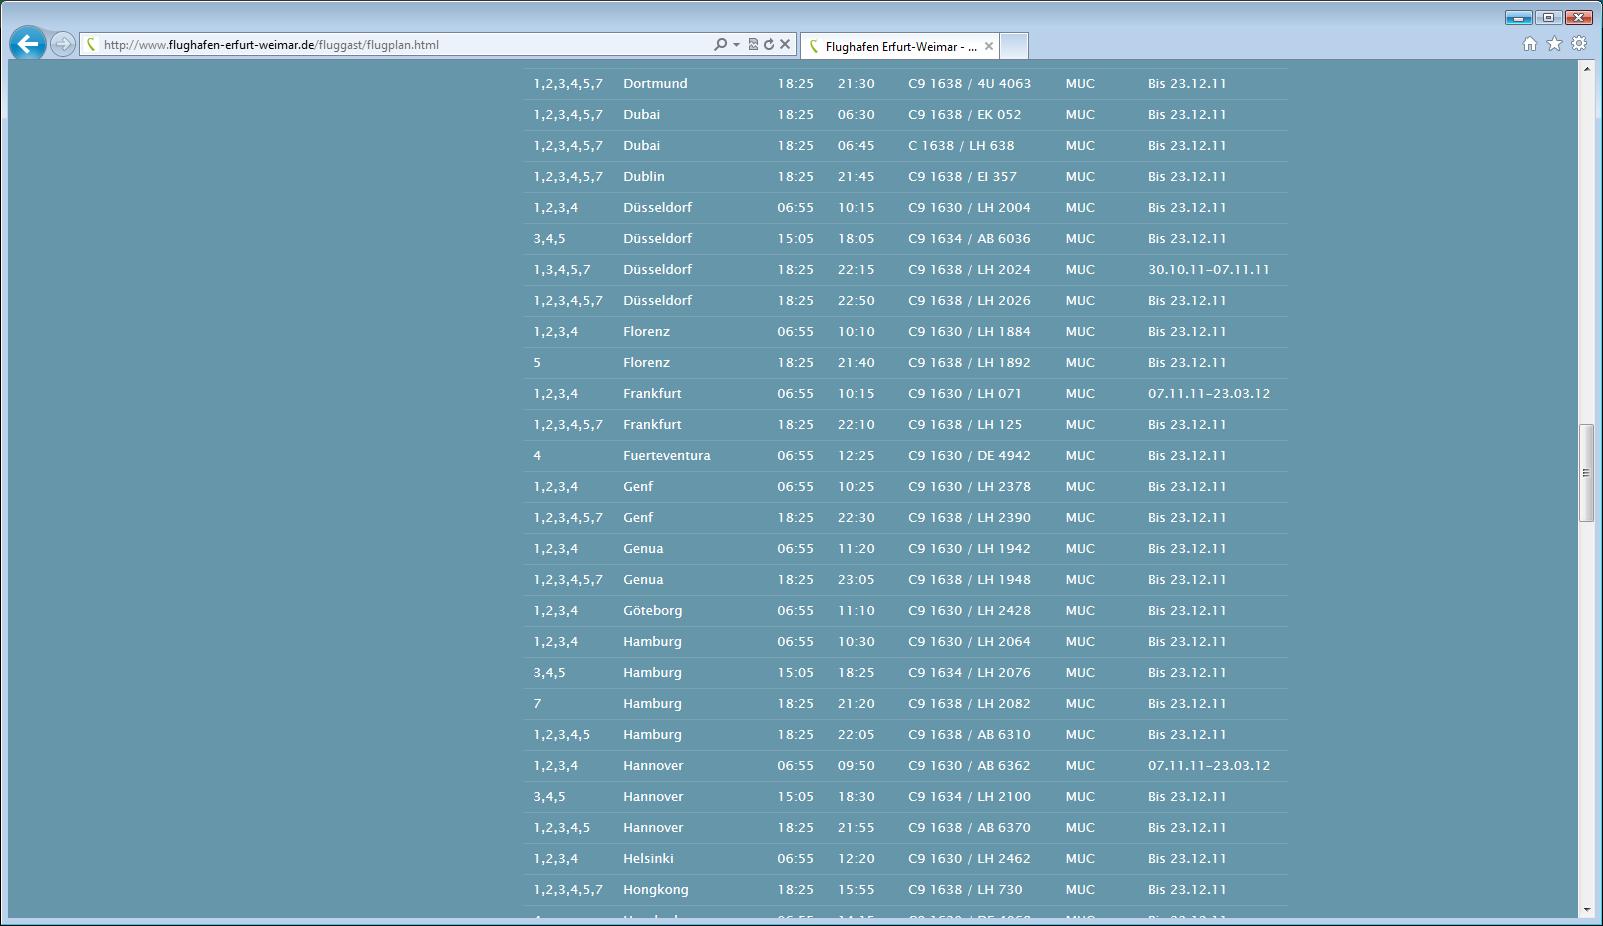Click flight code 'C9 1638 / AB 6370'
Image resolution: width=1603 pixels, height=926 pixels.
969,828
